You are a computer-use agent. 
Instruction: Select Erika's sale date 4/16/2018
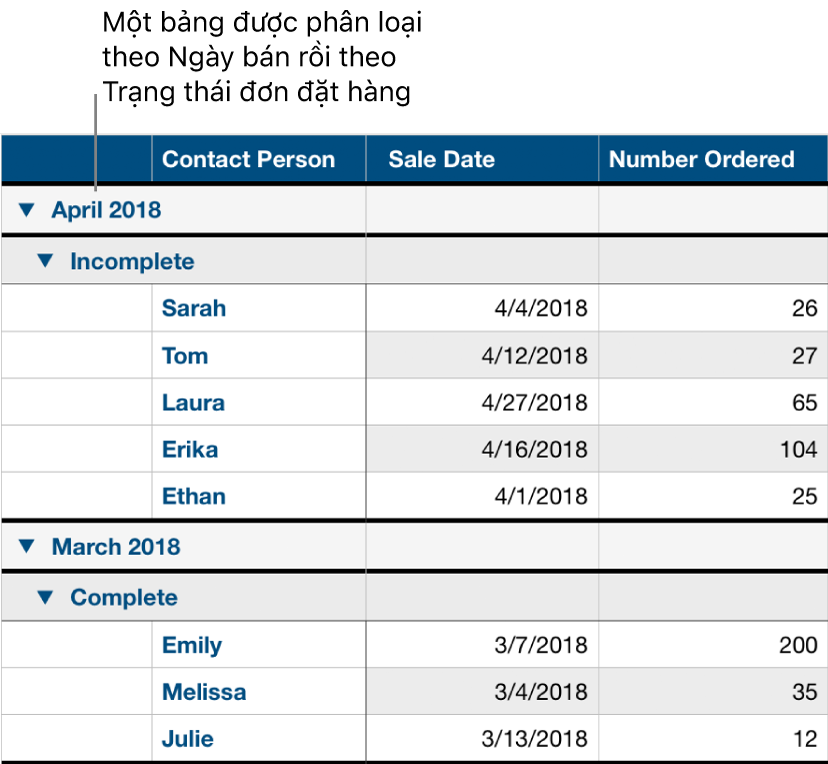click(534, 450)
